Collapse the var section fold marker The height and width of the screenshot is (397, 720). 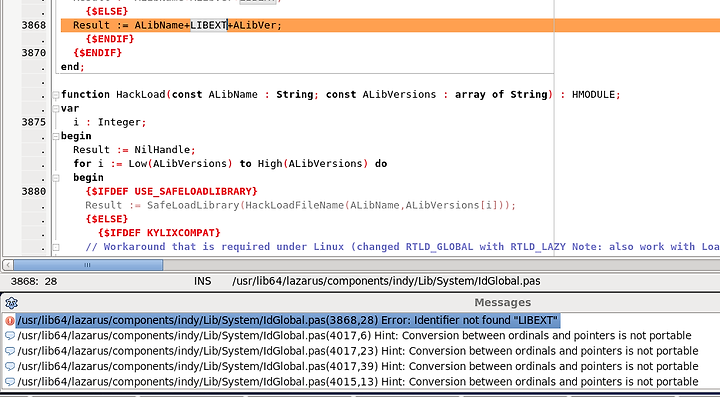click(x=56, y=108)
